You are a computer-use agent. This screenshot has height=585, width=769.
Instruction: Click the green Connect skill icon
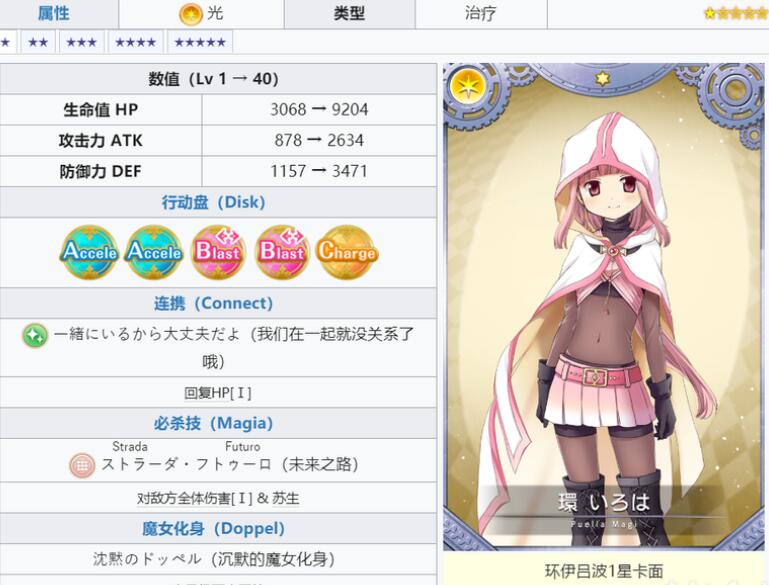coord(35,335)
